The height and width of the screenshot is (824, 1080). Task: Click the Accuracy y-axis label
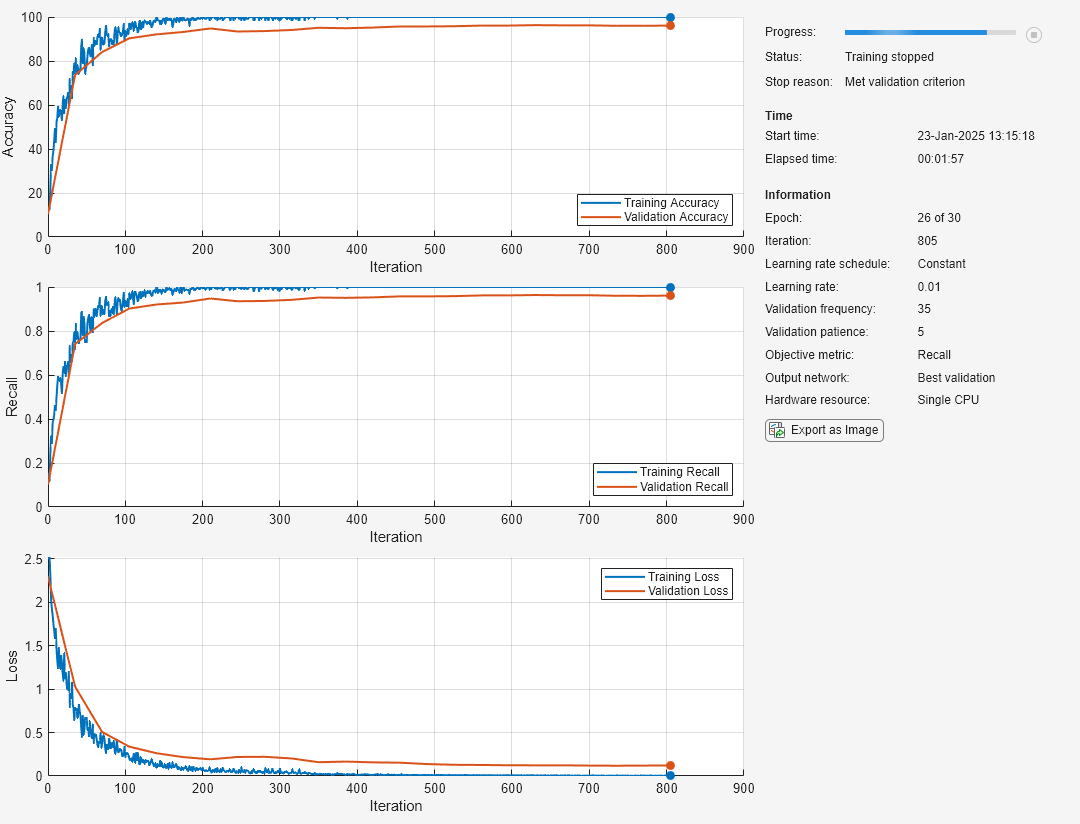(10, 126)
